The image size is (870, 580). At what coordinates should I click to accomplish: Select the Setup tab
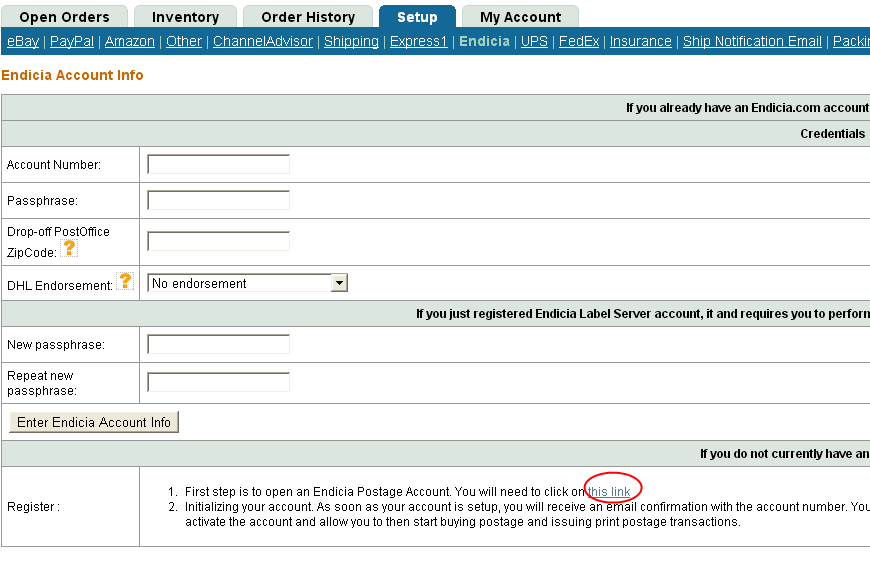pyautogui.click(x=417, y=17)
